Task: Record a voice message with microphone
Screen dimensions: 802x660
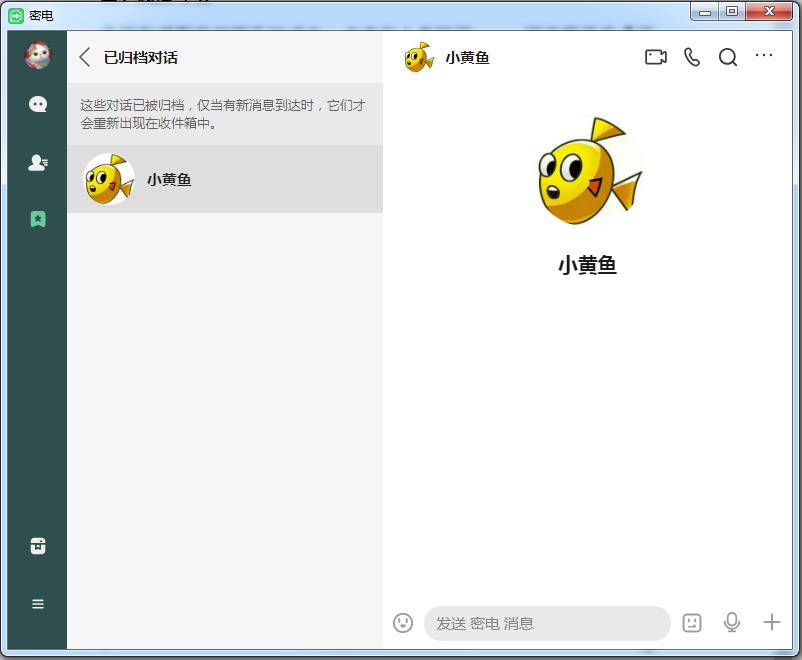Action: 732,623
